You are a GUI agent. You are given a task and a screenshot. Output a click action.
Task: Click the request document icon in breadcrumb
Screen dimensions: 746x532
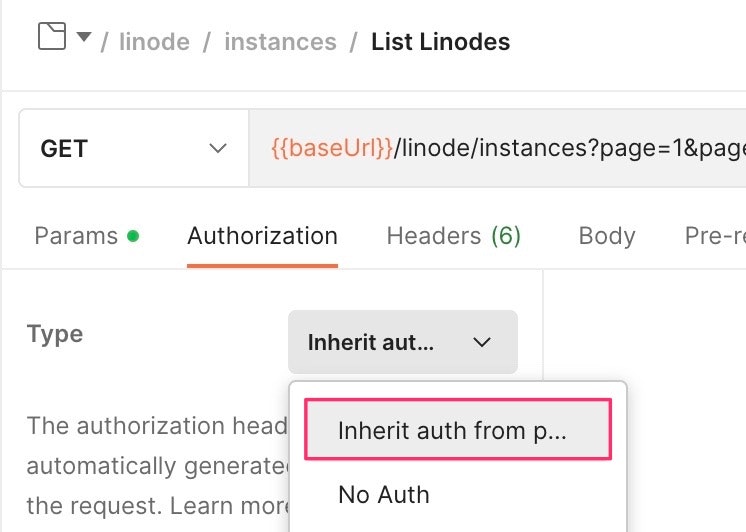pyautogui.click(x=51, y=36)
